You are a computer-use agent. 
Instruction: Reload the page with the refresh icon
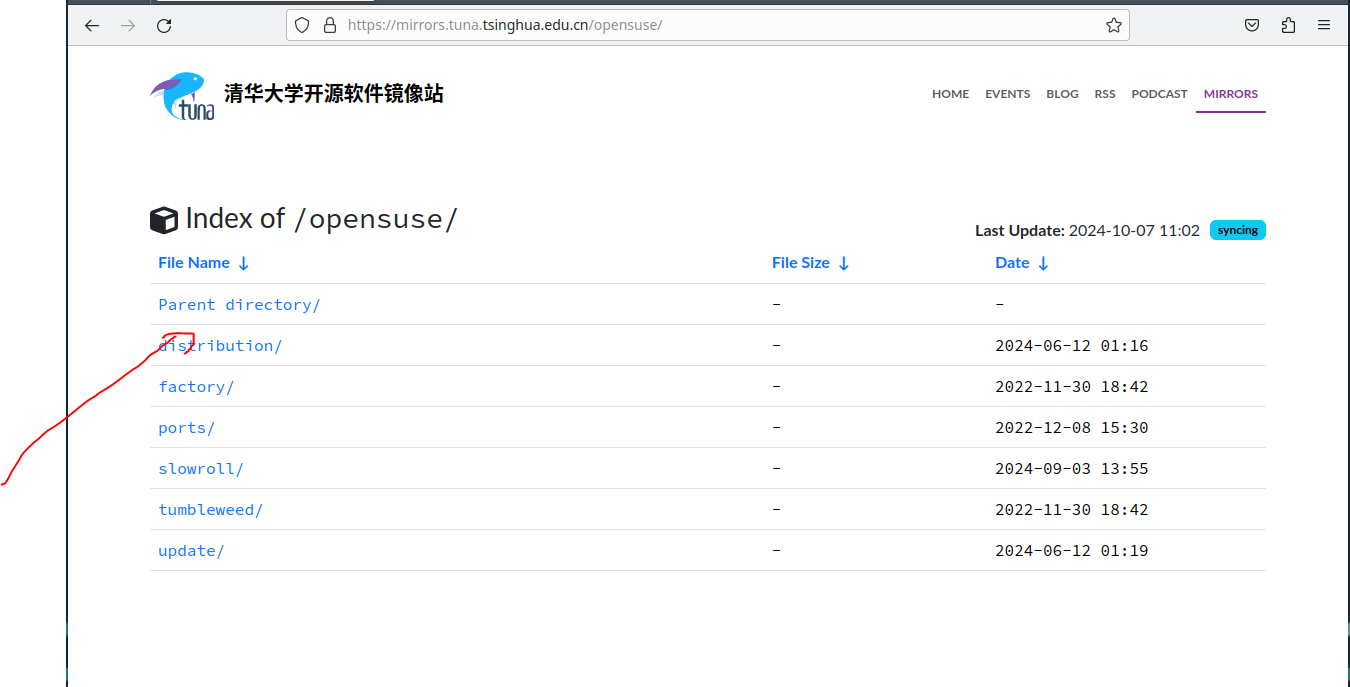pos(164,26)
